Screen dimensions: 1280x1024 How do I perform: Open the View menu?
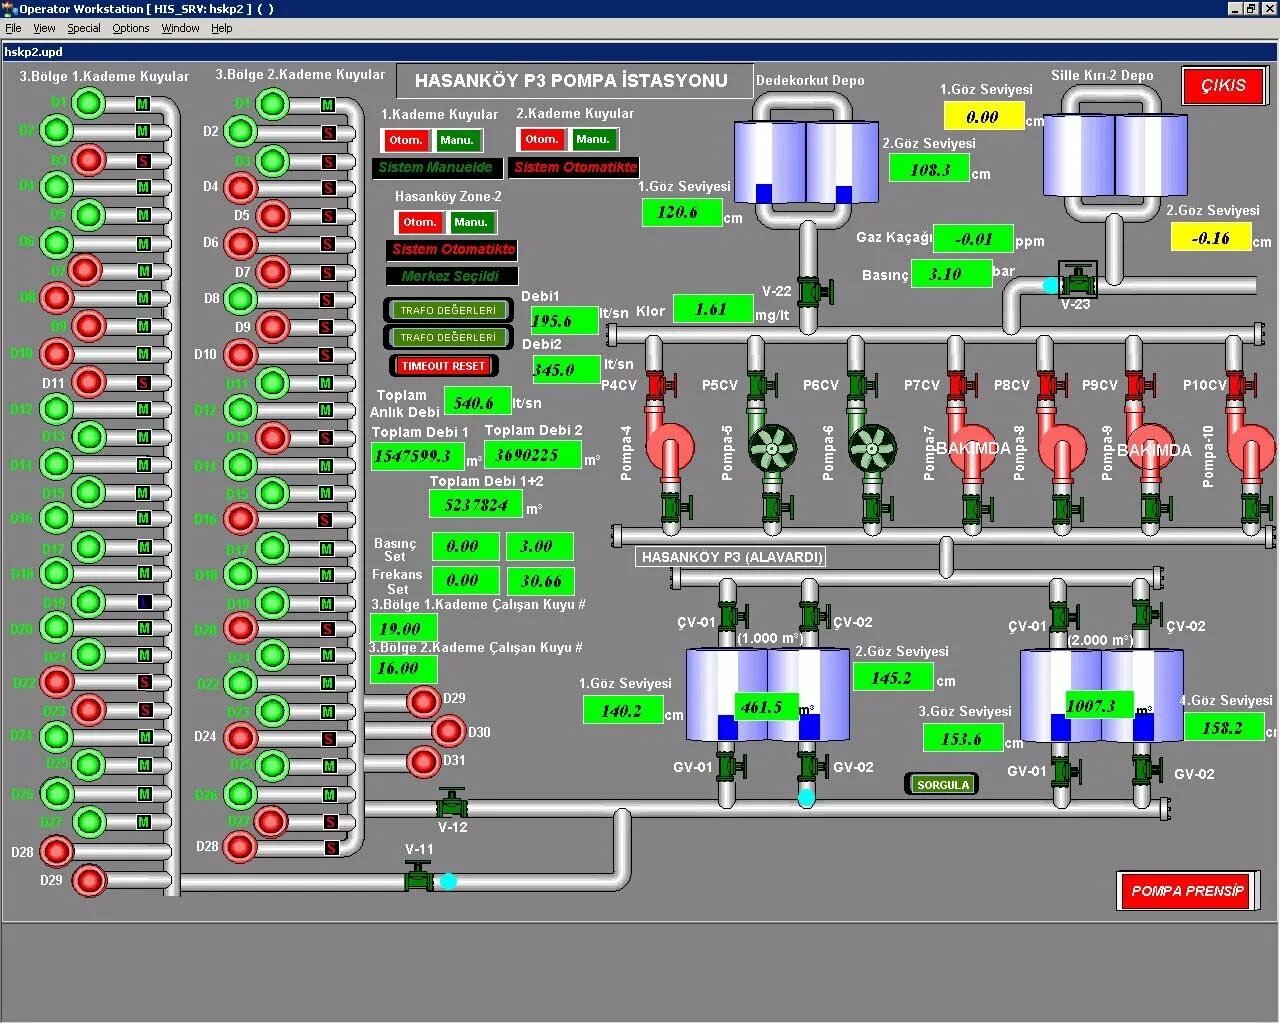[x=44, y=28]
